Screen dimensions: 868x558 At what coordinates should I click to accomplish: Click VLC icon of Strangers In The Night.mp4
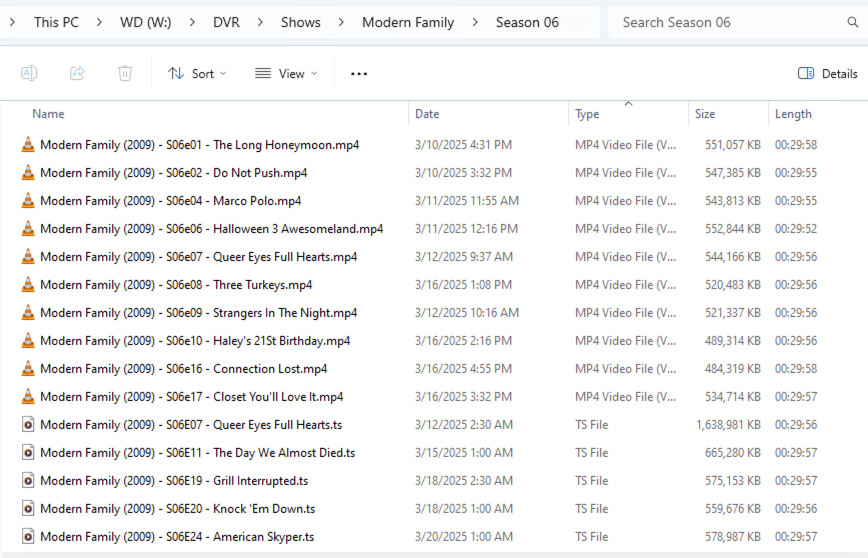click(28, 312)
